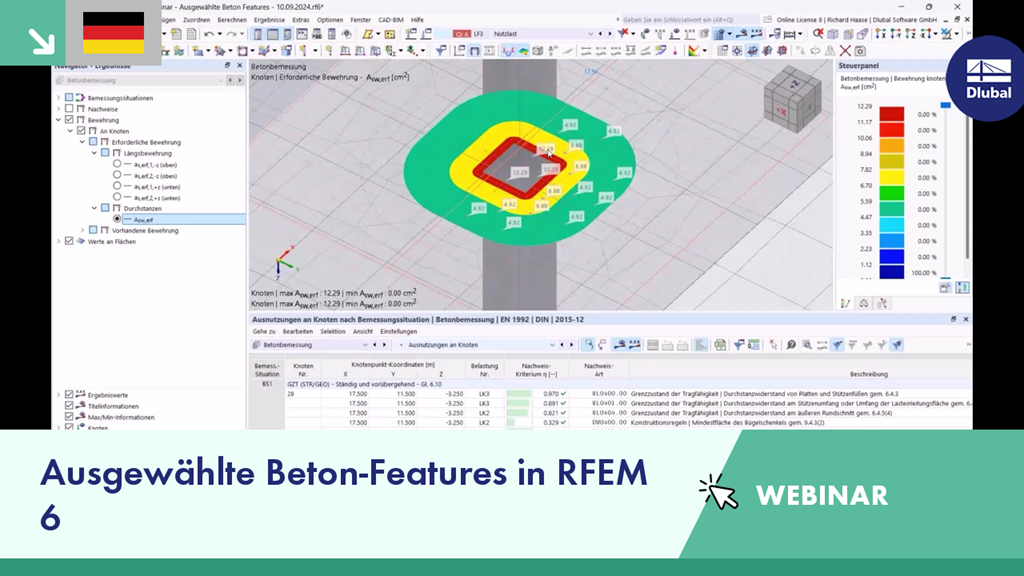Open the Betonbemessung dropdown in the navigator

click(x=221, y=82)
